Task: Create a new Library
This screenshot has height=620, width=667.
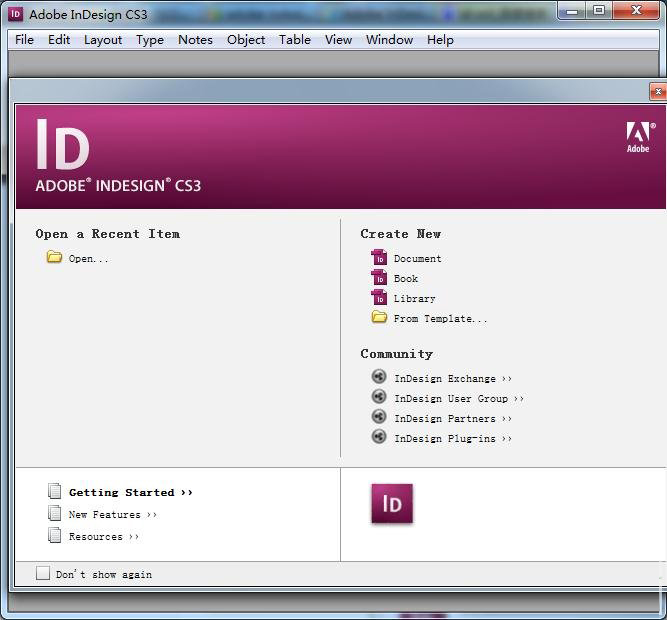Action: pos(414,299)
